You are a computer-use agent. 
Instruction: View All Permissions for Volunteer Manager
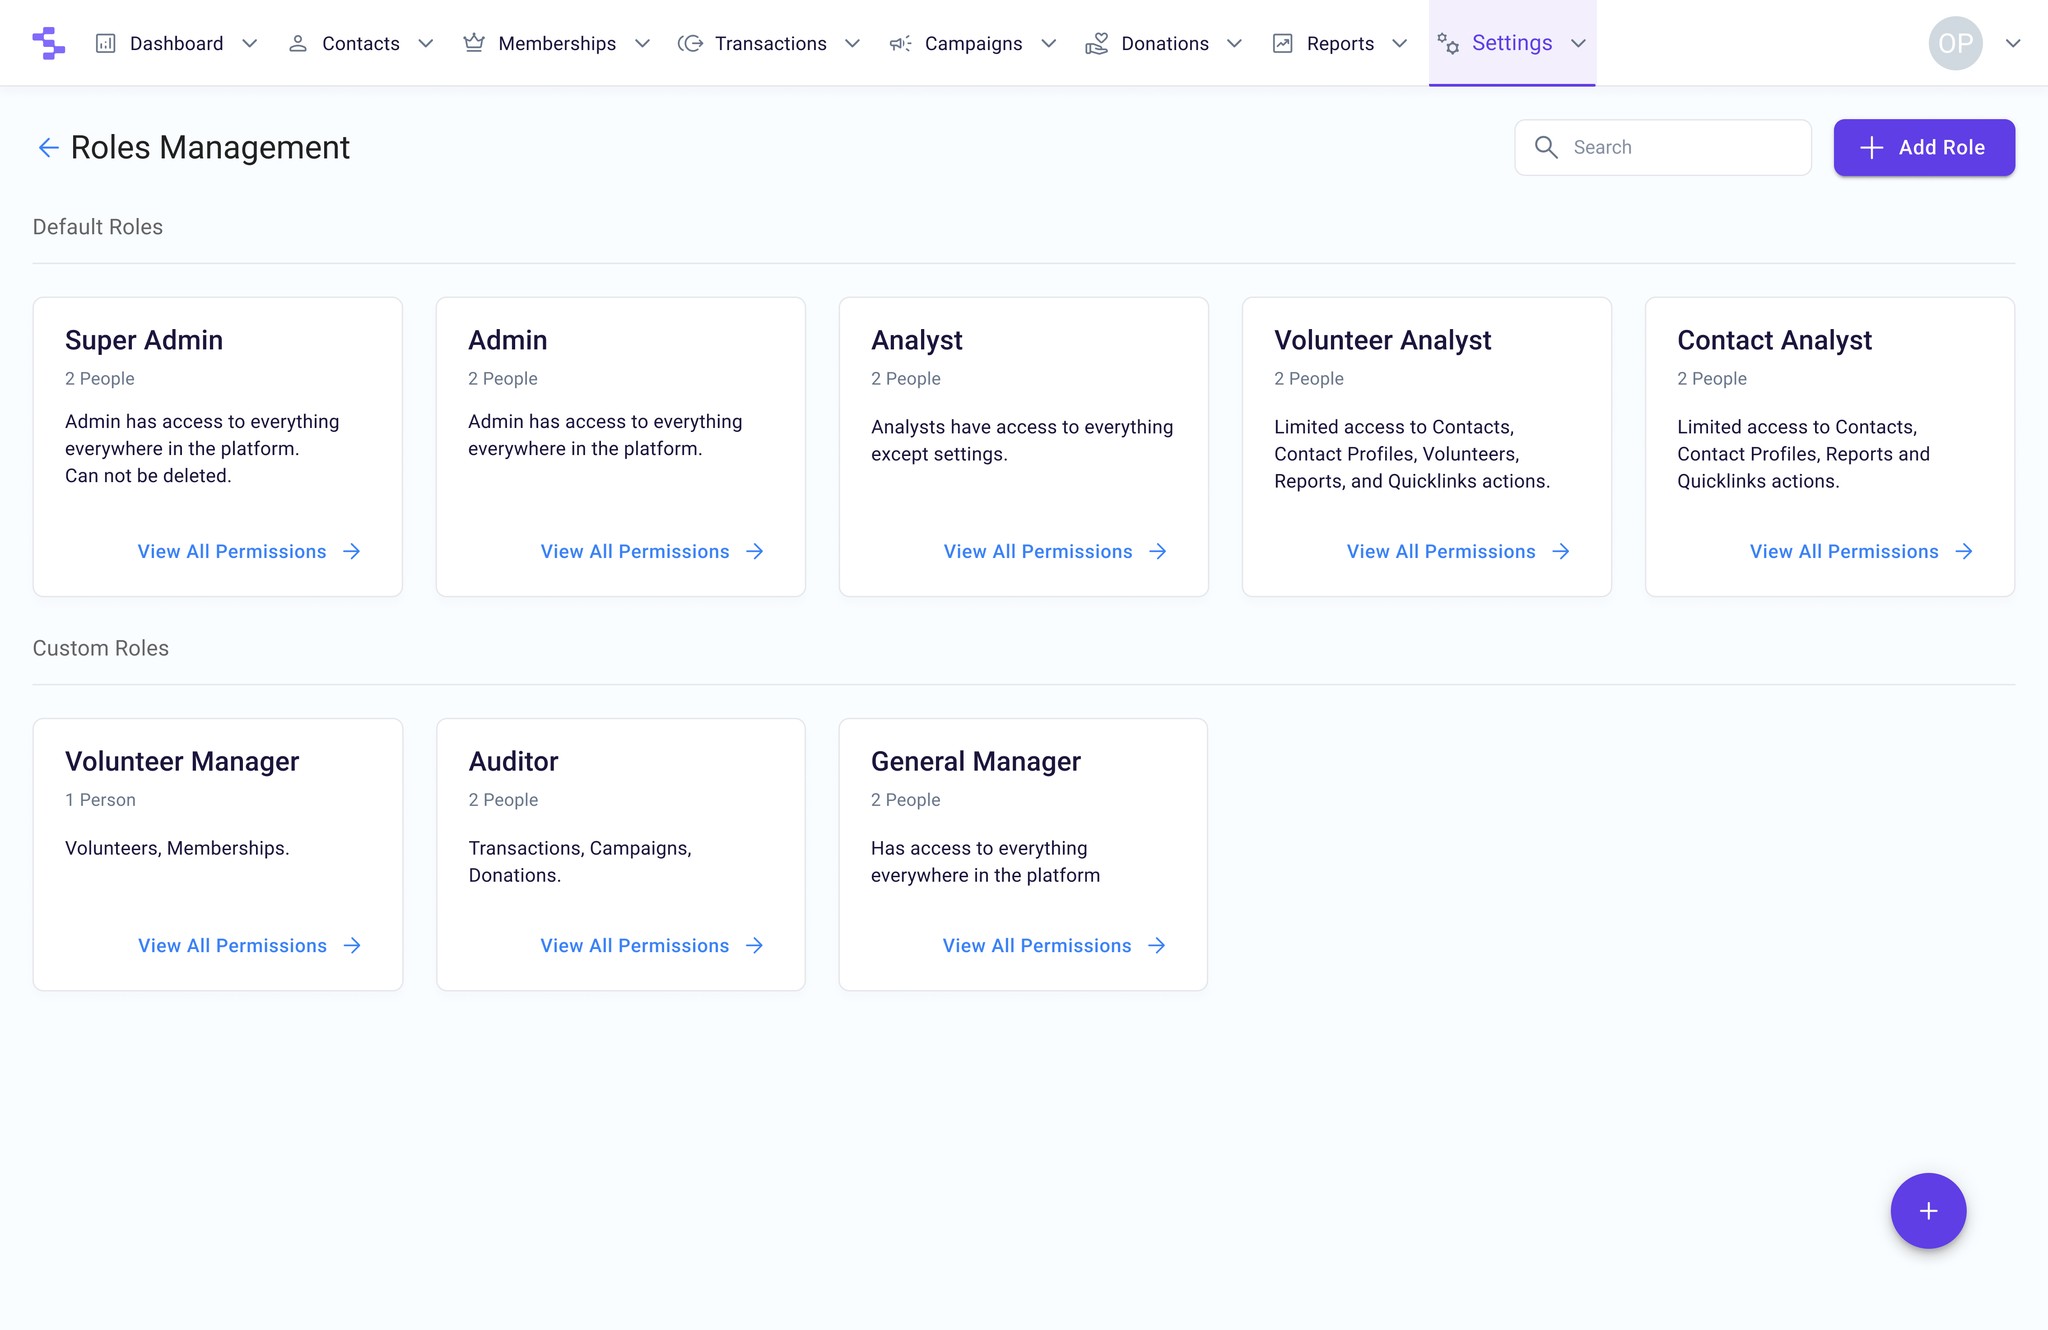249,946
